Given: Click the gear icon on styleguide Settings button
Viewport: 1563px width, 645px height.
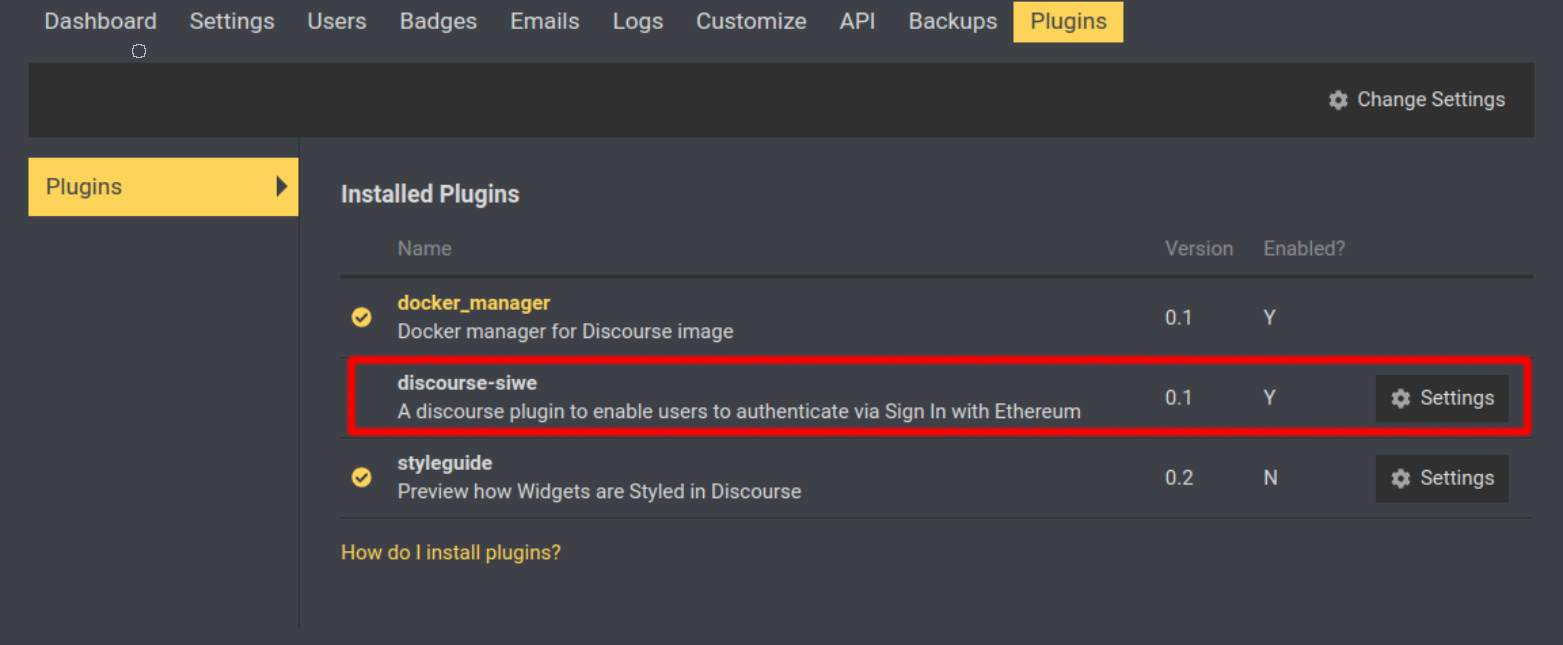Looking at the screenshot, I should pyautogui.click(x=1399, y=478).
